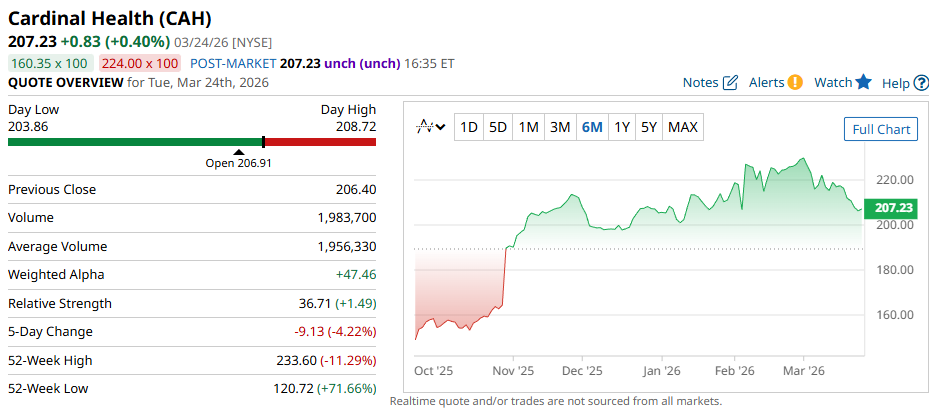Click the Help question mark icon
934x416 pixels.
click(921, 83)
